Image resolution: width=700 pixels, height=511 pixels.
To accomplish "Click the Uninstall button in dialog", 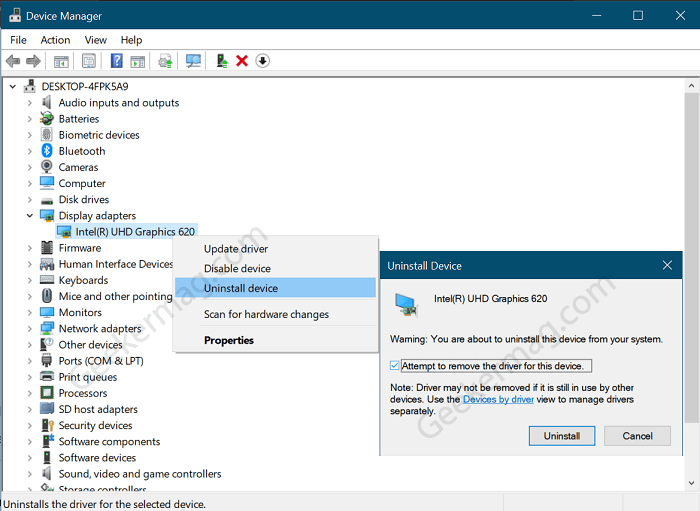I will coord(562,436).
